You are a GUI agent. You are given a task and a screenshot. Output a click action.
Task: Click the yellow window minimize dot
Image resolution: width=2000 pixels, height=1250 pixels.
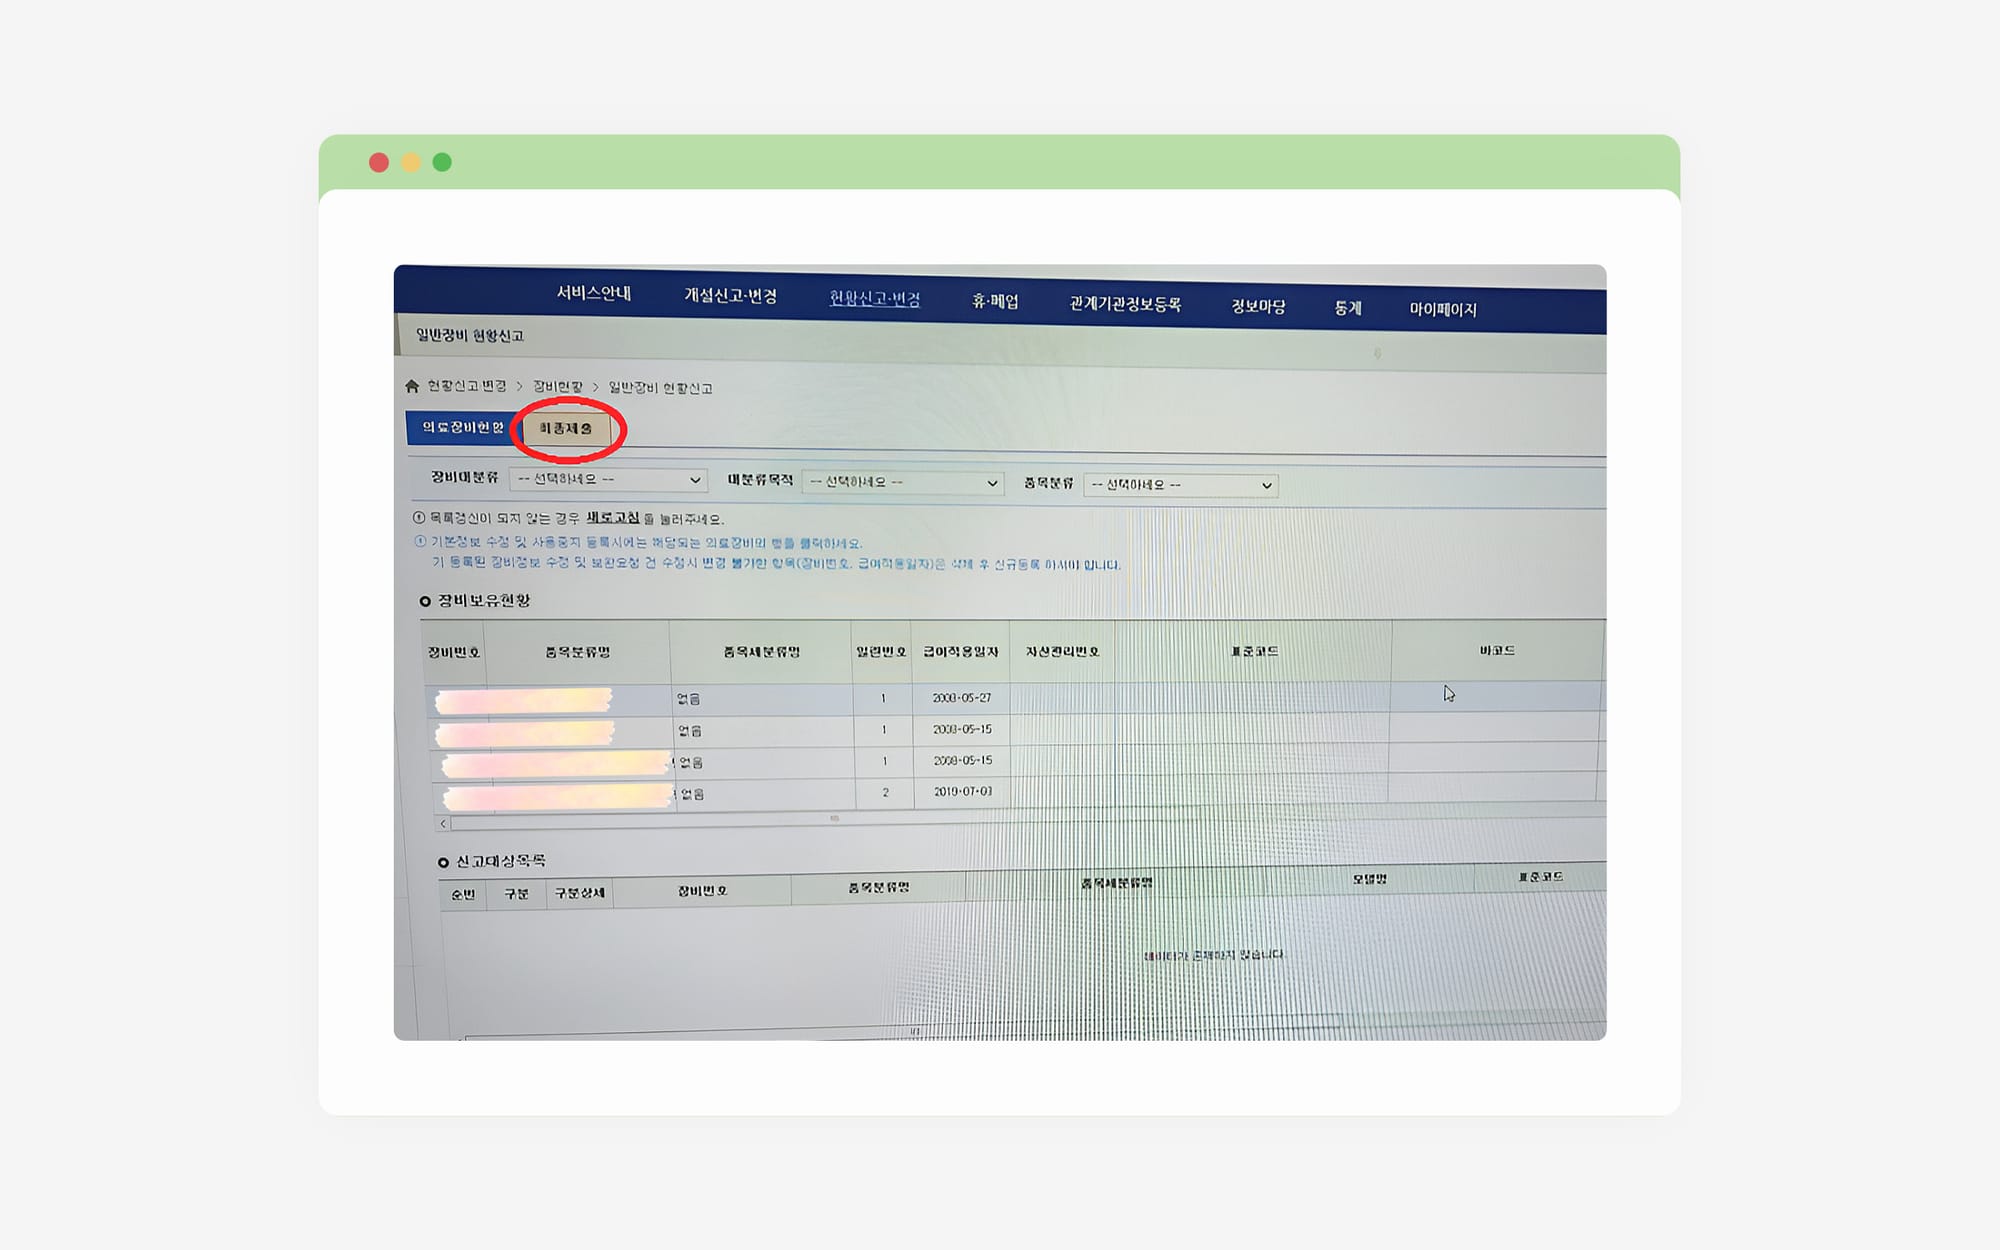[411, 163]
